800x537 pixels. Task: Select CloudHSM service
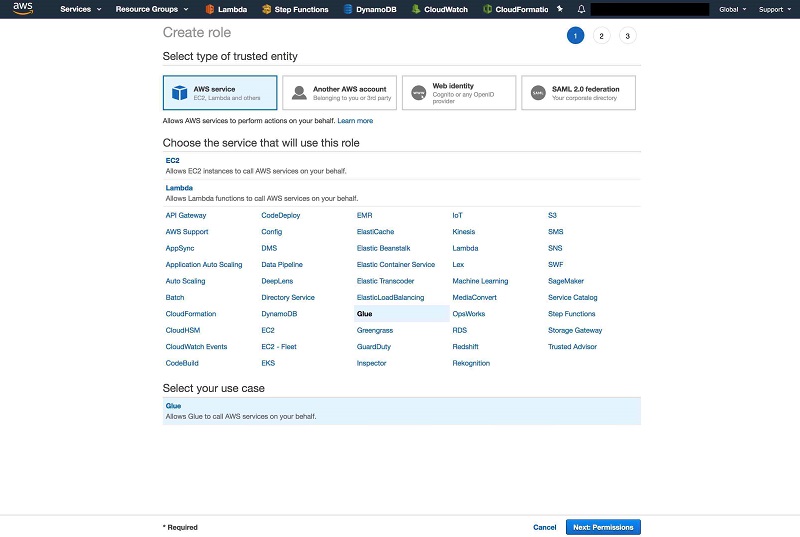coord(183,330)
